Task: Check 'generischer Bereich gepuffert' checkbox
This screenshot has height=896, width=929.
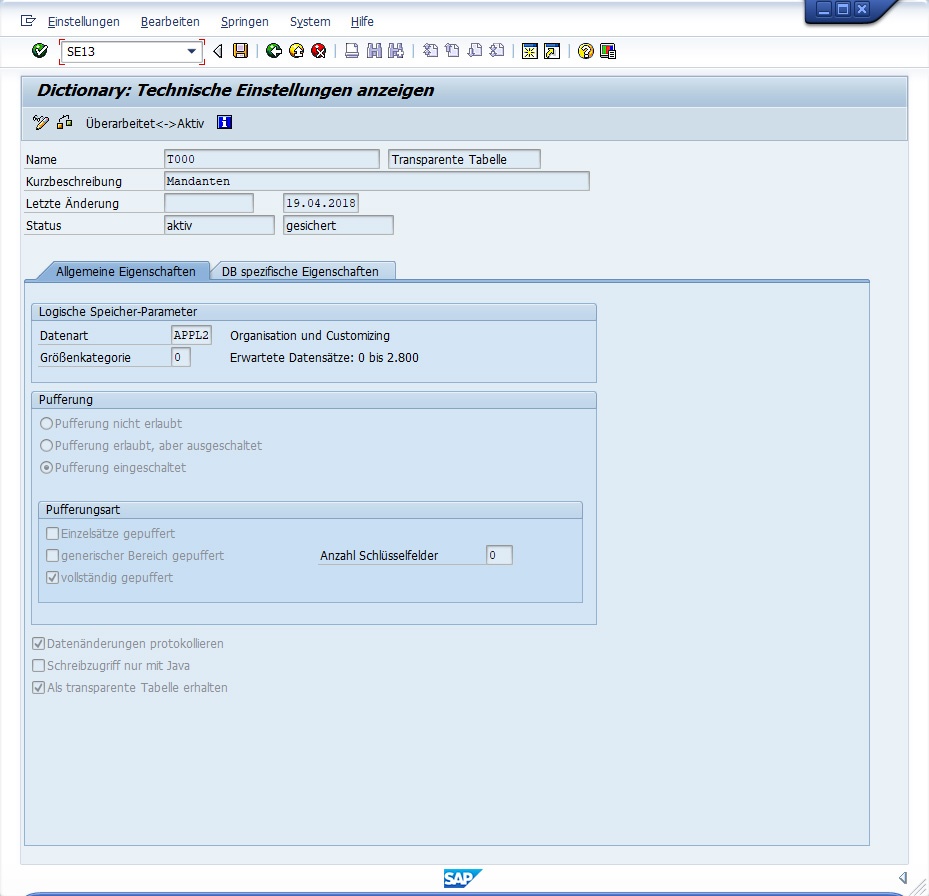Action: pos(53,556)
